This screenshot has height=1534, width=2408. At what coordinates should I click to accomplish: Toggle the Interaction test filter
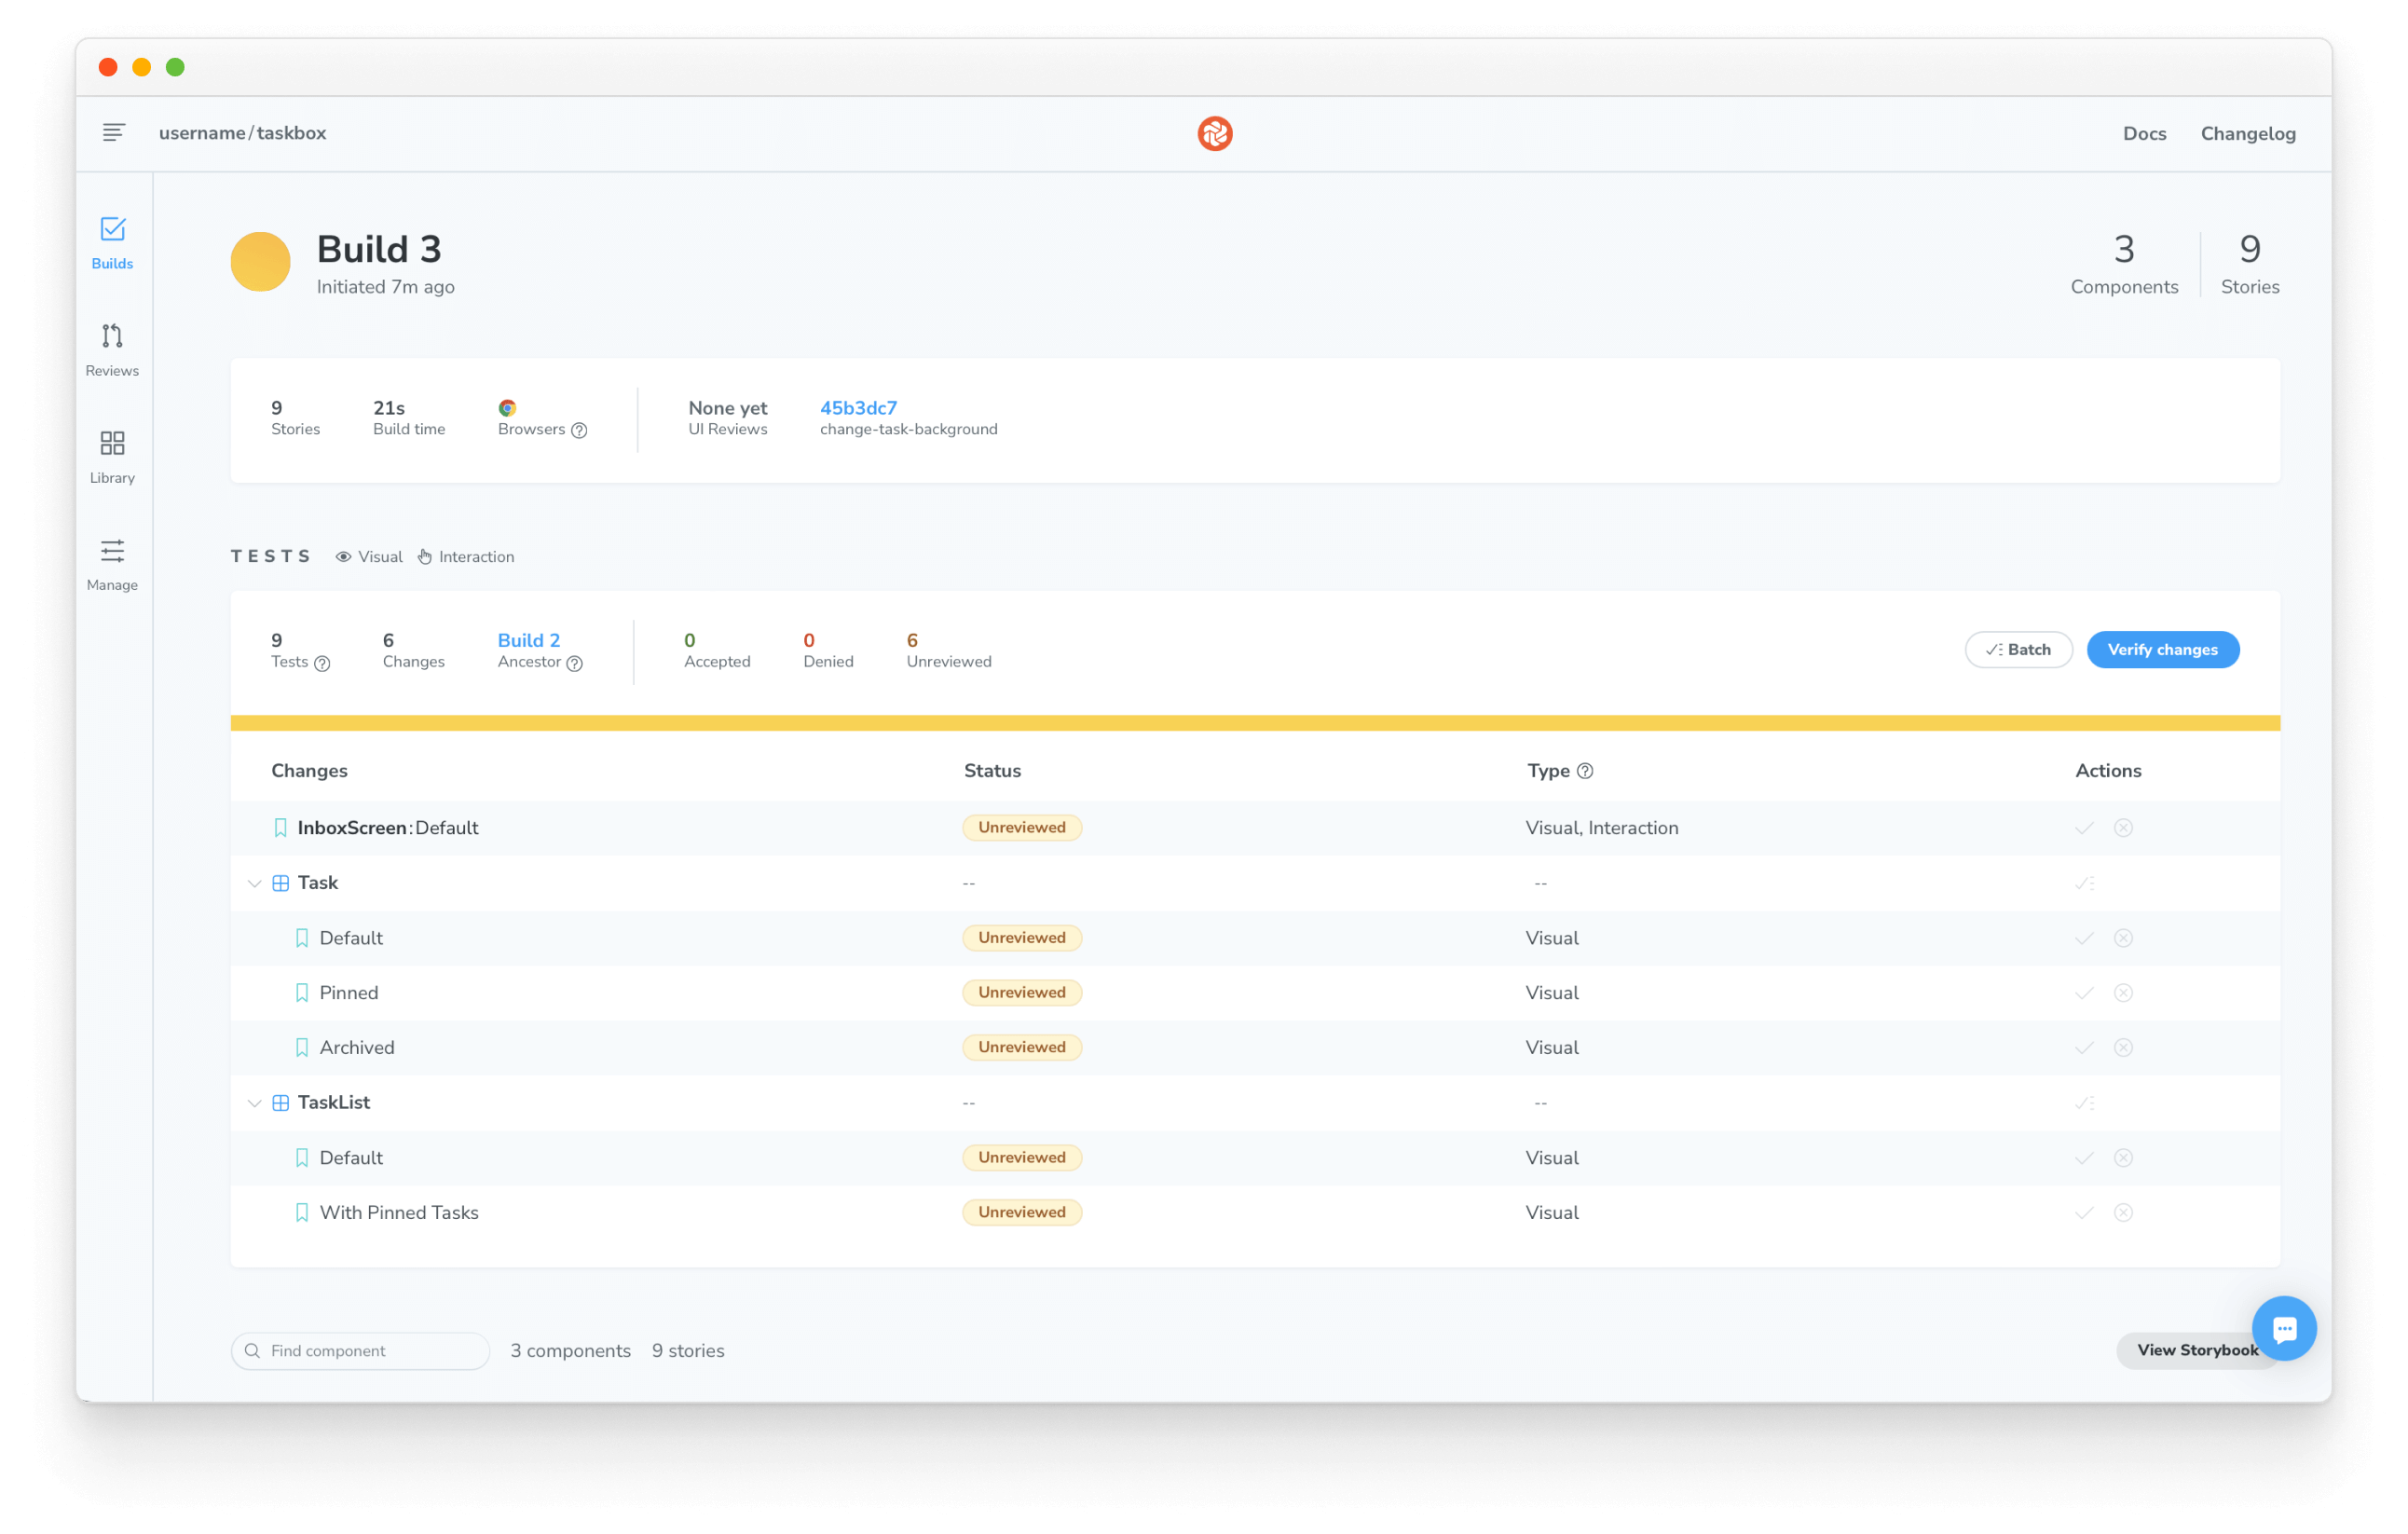[x=467, y=556]
